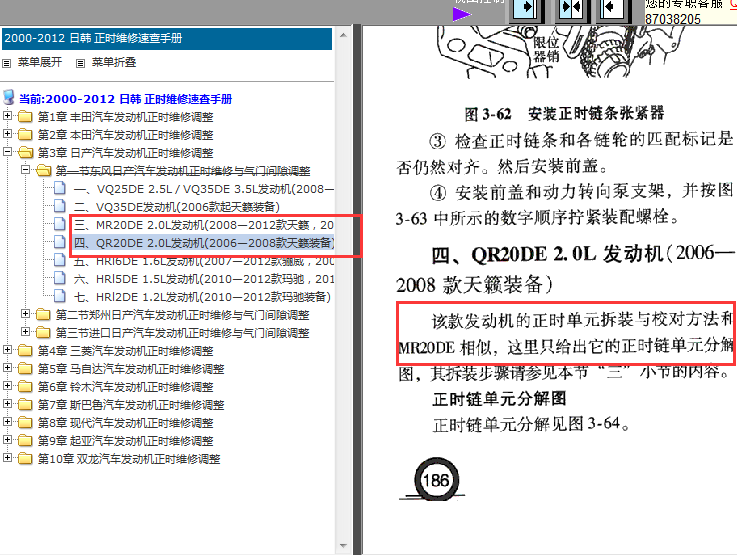Screen dimensions: 737x555
Task: Click 当前:2000-2012 日韩 正时维修速查手册 link
Action: [x=125, y=99]
